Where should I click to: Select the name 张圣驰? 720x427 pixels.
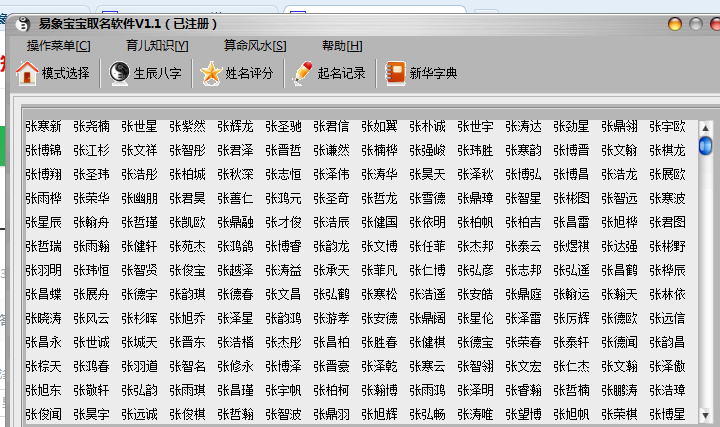click(283, 126)
